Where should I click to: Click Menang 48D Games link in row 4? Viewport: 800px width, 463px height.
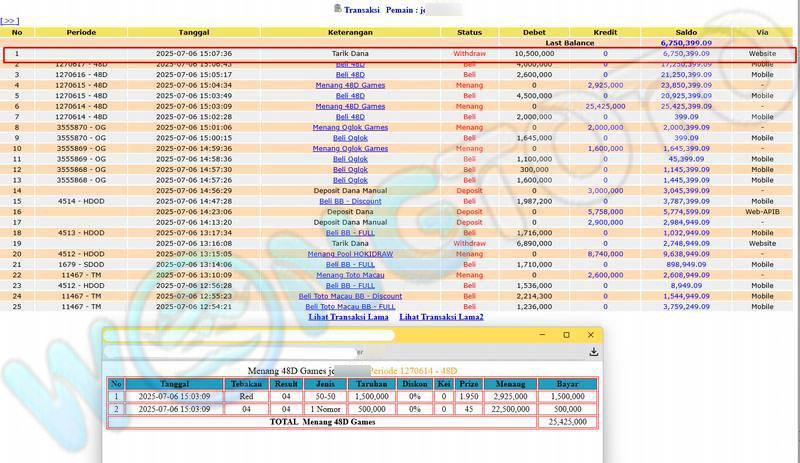[350, 85]
